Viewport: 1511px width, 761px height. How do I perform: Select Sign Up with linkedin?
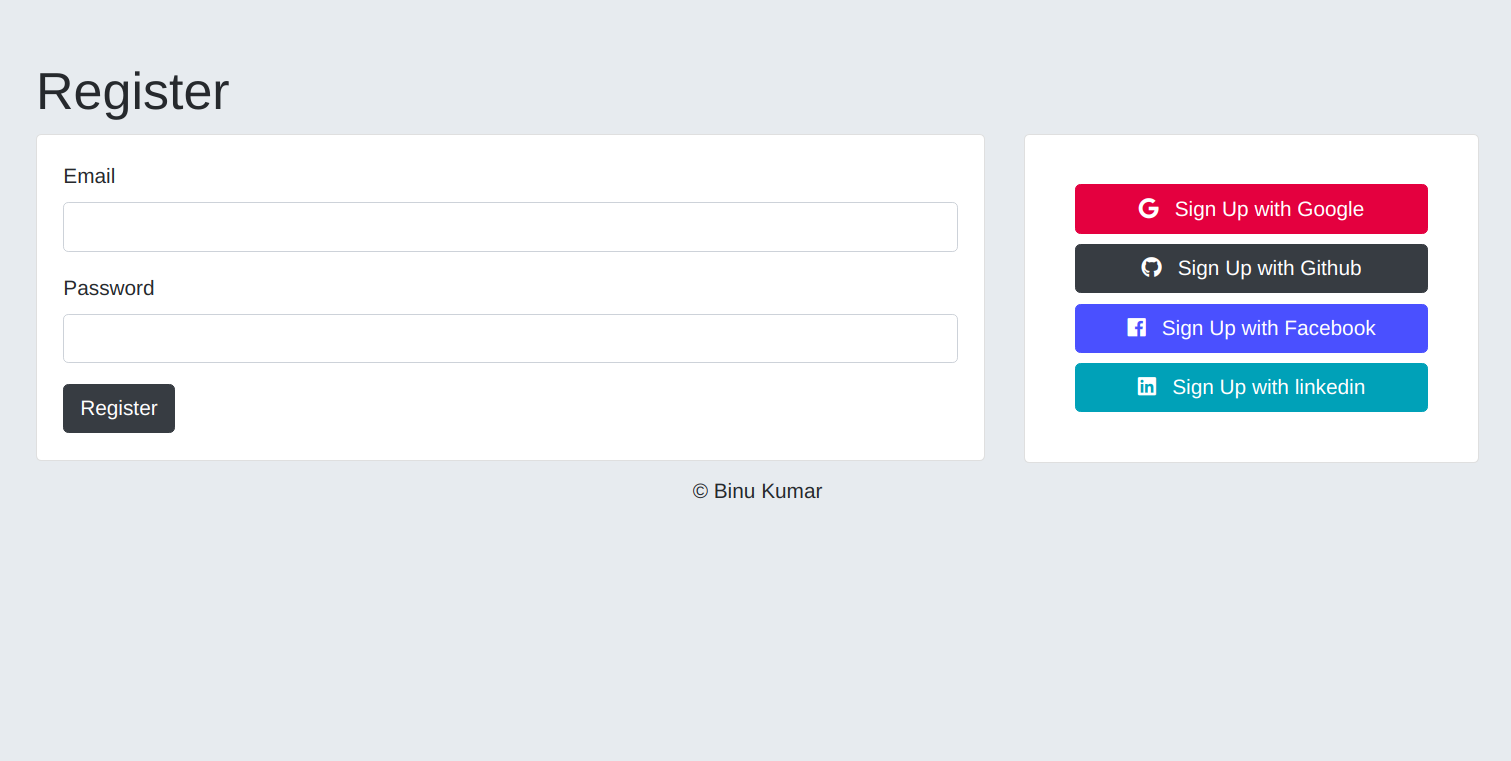[1268, 387]
